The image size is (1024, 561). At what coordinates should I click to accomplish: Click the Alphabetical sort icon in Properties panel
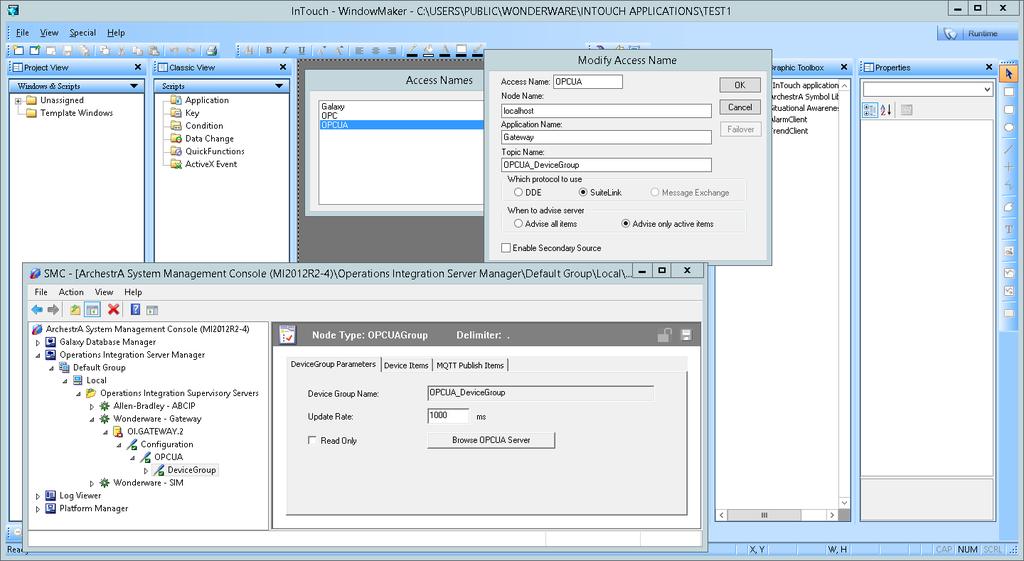pos(886,110)
